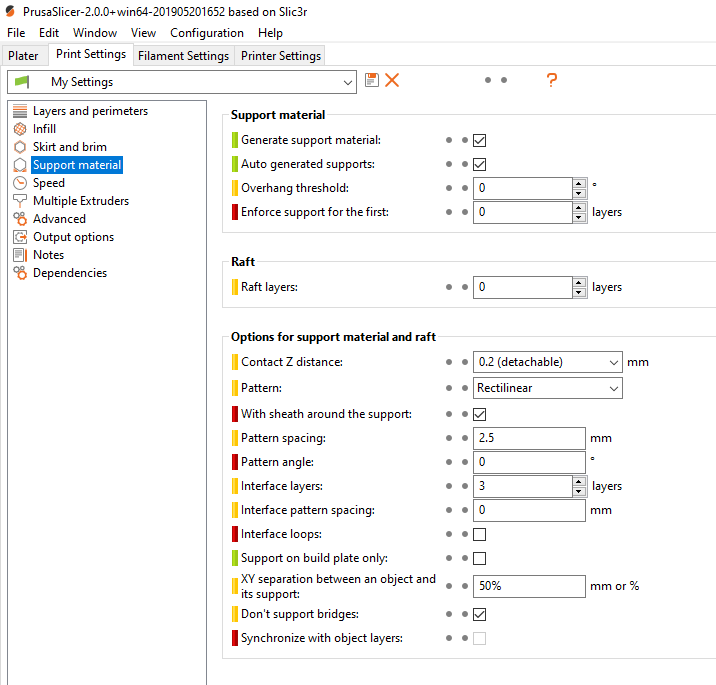This screenshot has height=685, width=716.
Task: Click first dot beside Generate support material
Action: 449,140
